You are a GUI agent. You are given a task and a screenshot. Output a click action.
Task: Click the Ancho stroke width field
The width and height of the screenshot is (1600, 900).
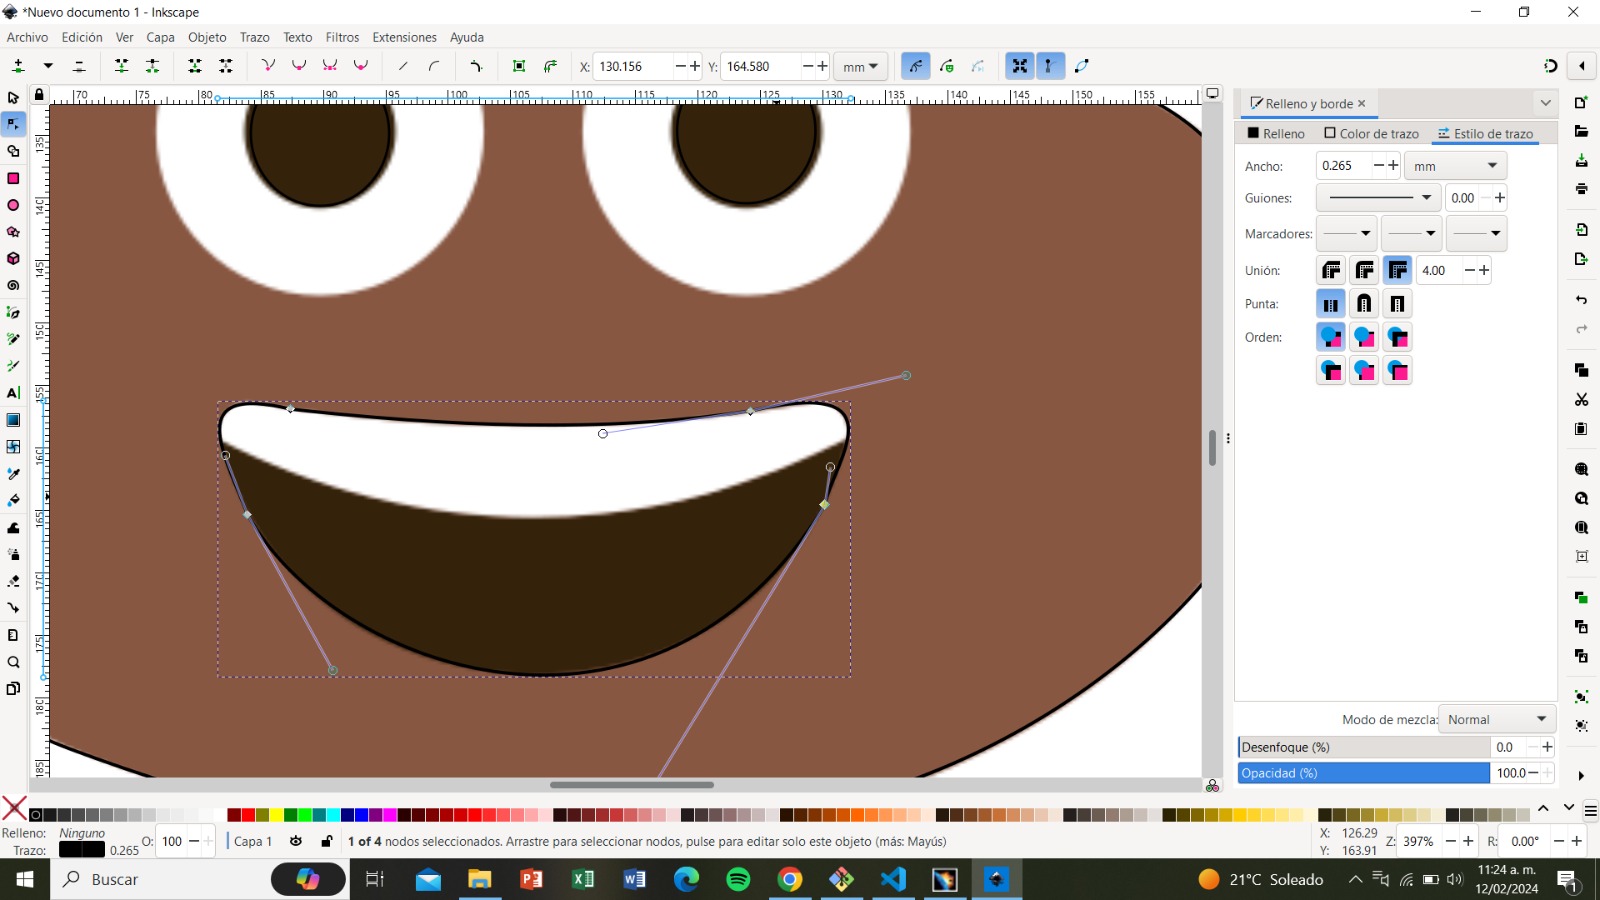pos(1344,166)
